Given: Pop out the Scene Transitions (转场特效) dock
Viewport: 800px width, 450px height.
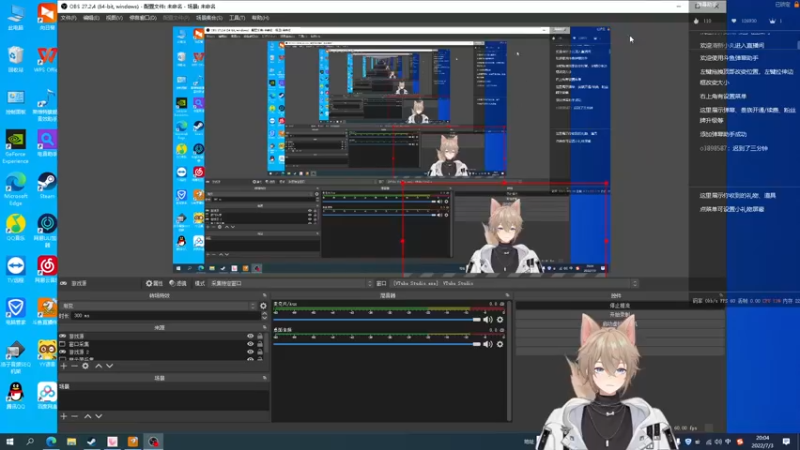Looking at the screenshot, I should point(264,295).
